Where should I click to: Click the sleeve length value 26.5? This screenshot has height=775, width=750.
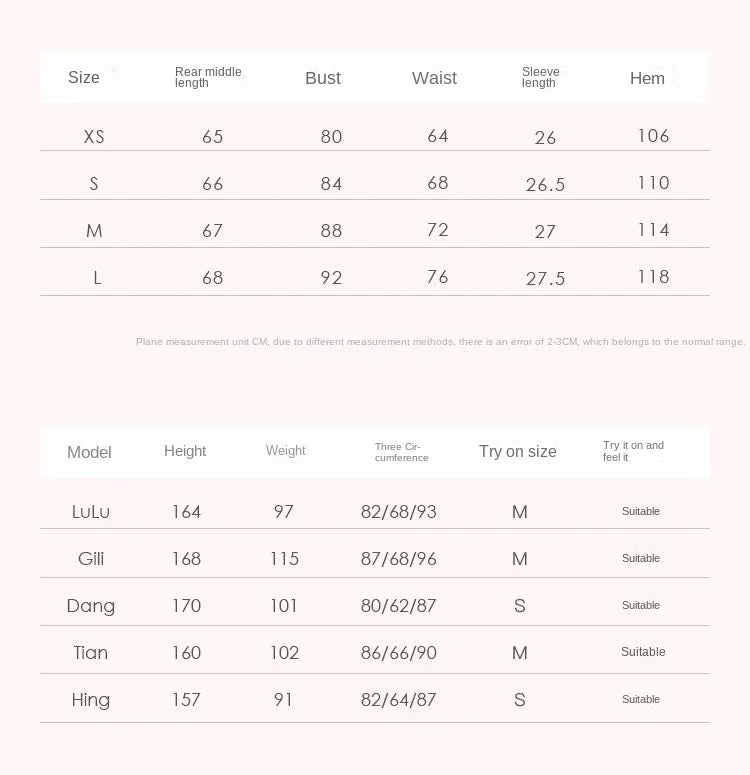click(x=545, y=185)
